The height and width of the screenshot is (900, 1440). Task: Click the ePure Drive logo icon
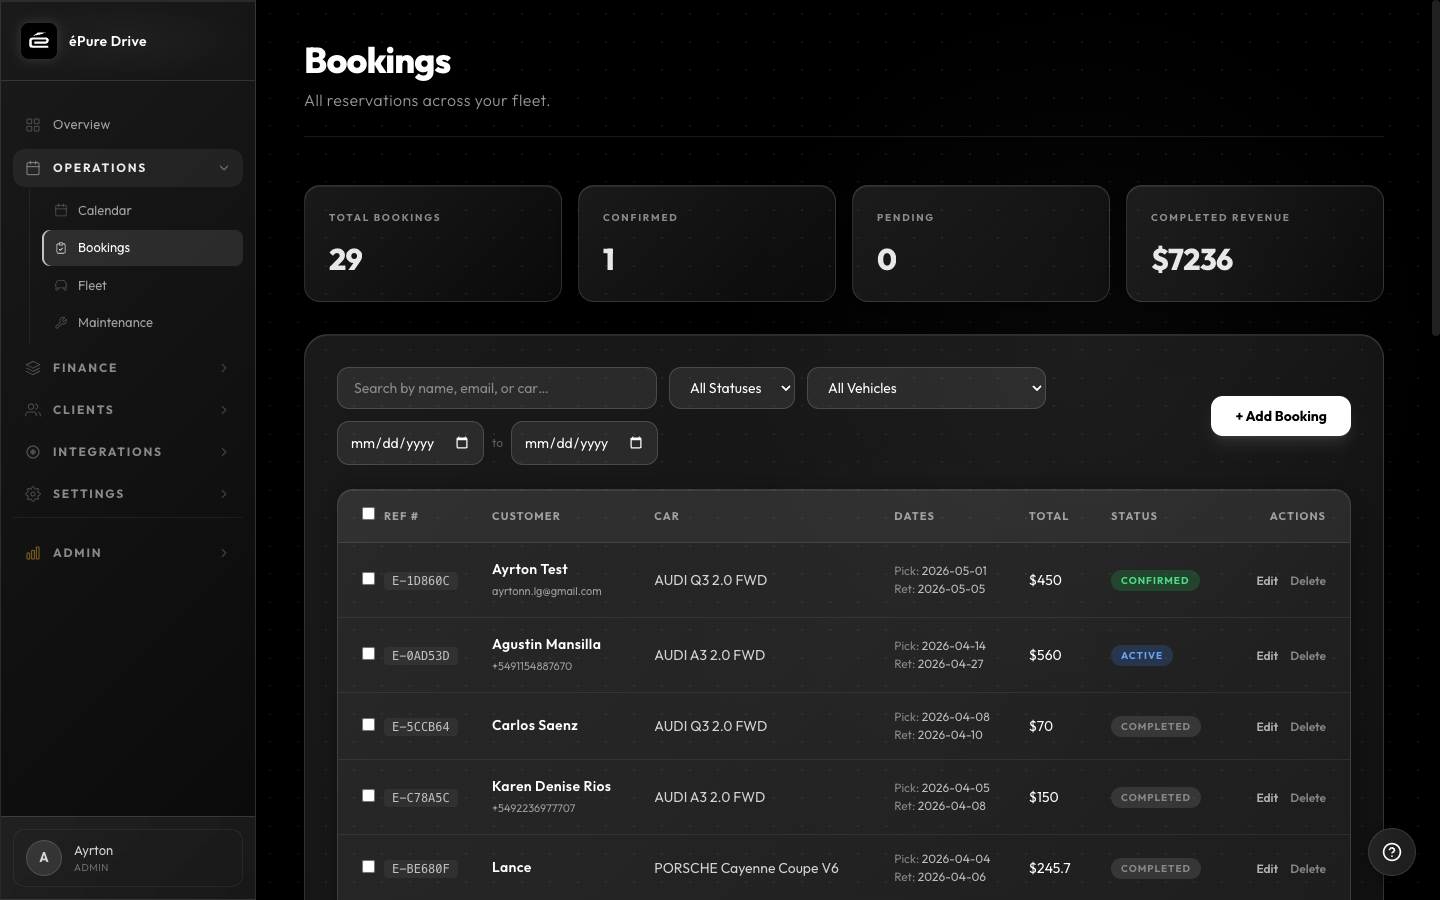pos(39,41)
